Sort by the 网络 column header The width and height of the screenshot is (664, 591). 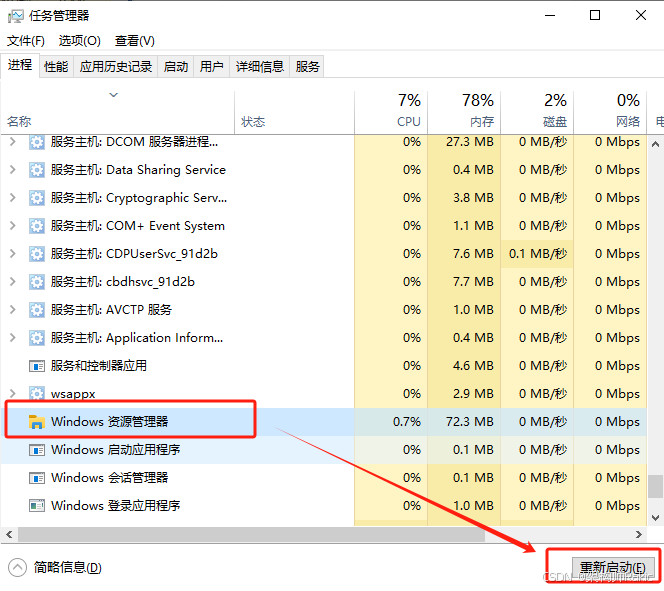tap(609, 113)
